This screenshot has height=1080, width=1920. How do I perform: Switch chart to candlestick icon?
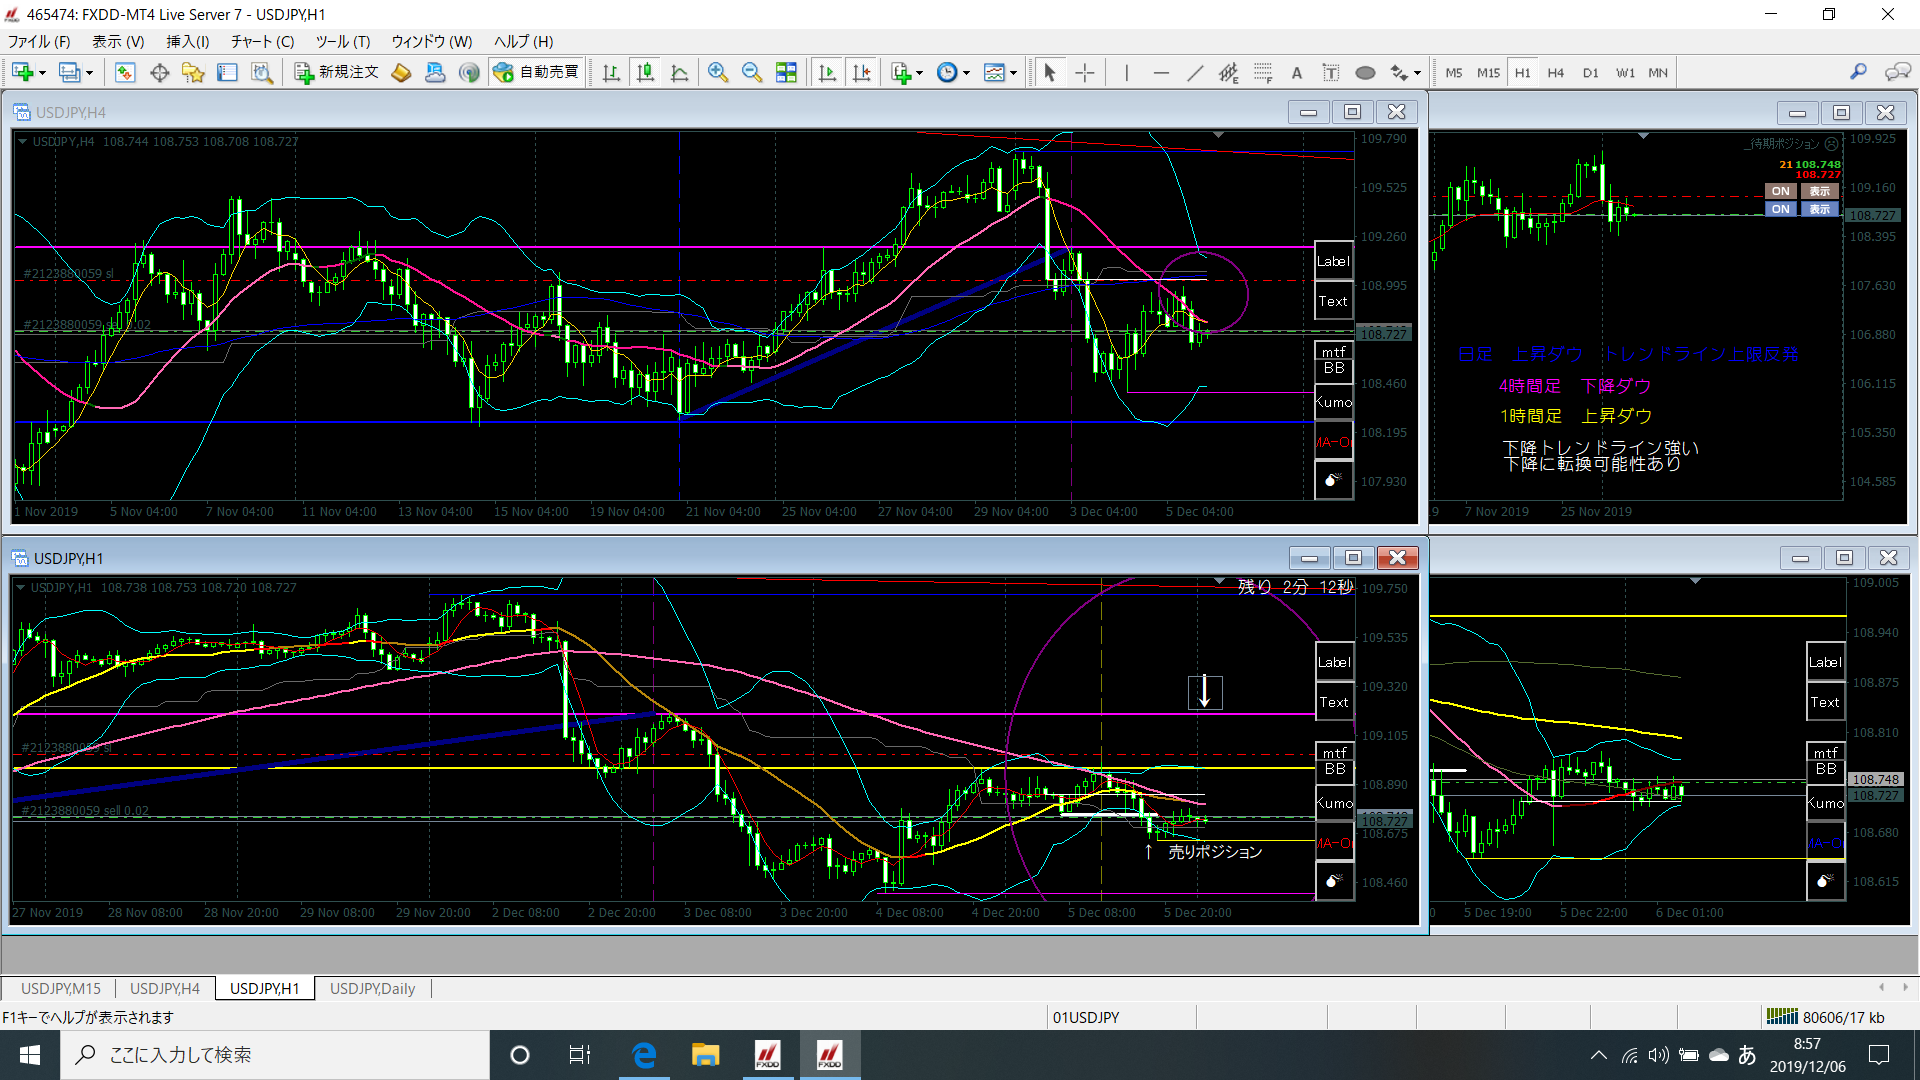click(646, 73)
